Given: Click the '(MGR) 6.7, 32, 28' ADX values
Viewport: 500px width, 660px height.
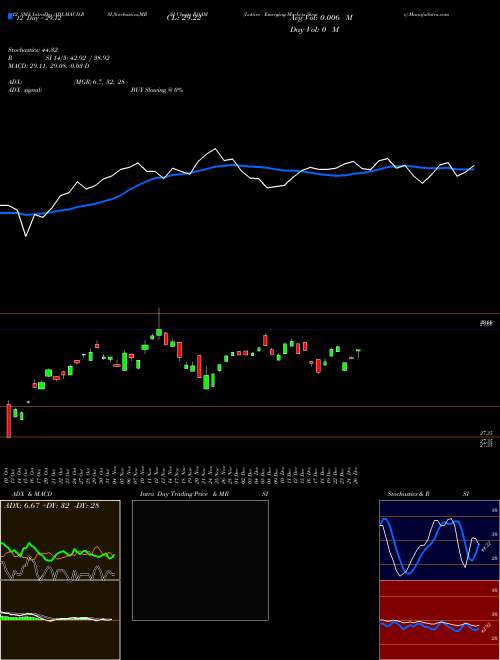Looking at the screenshot, I should (99, 82).
